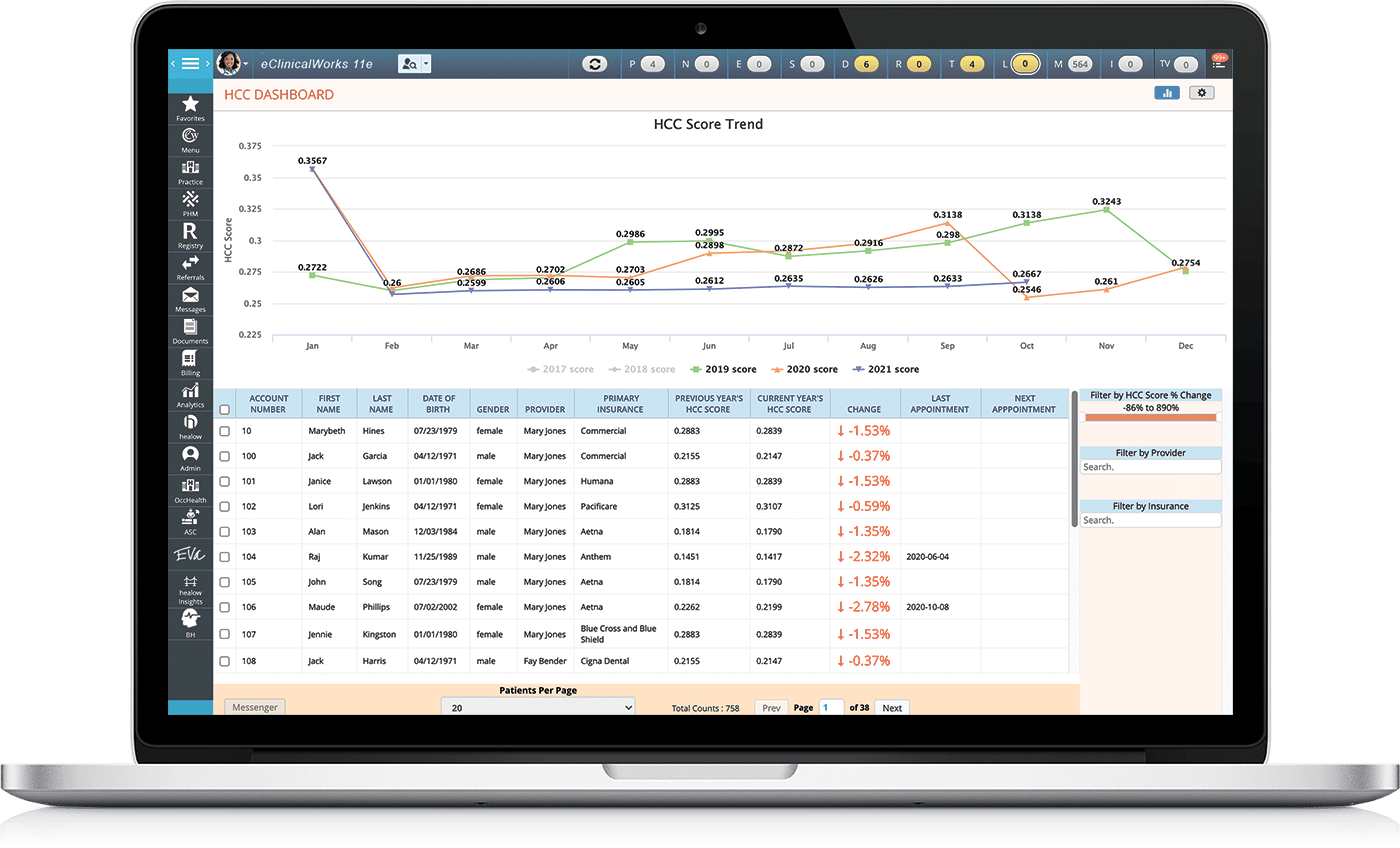Check the row for John Song
Screen dimensions: 1400x848
[224, 582]
